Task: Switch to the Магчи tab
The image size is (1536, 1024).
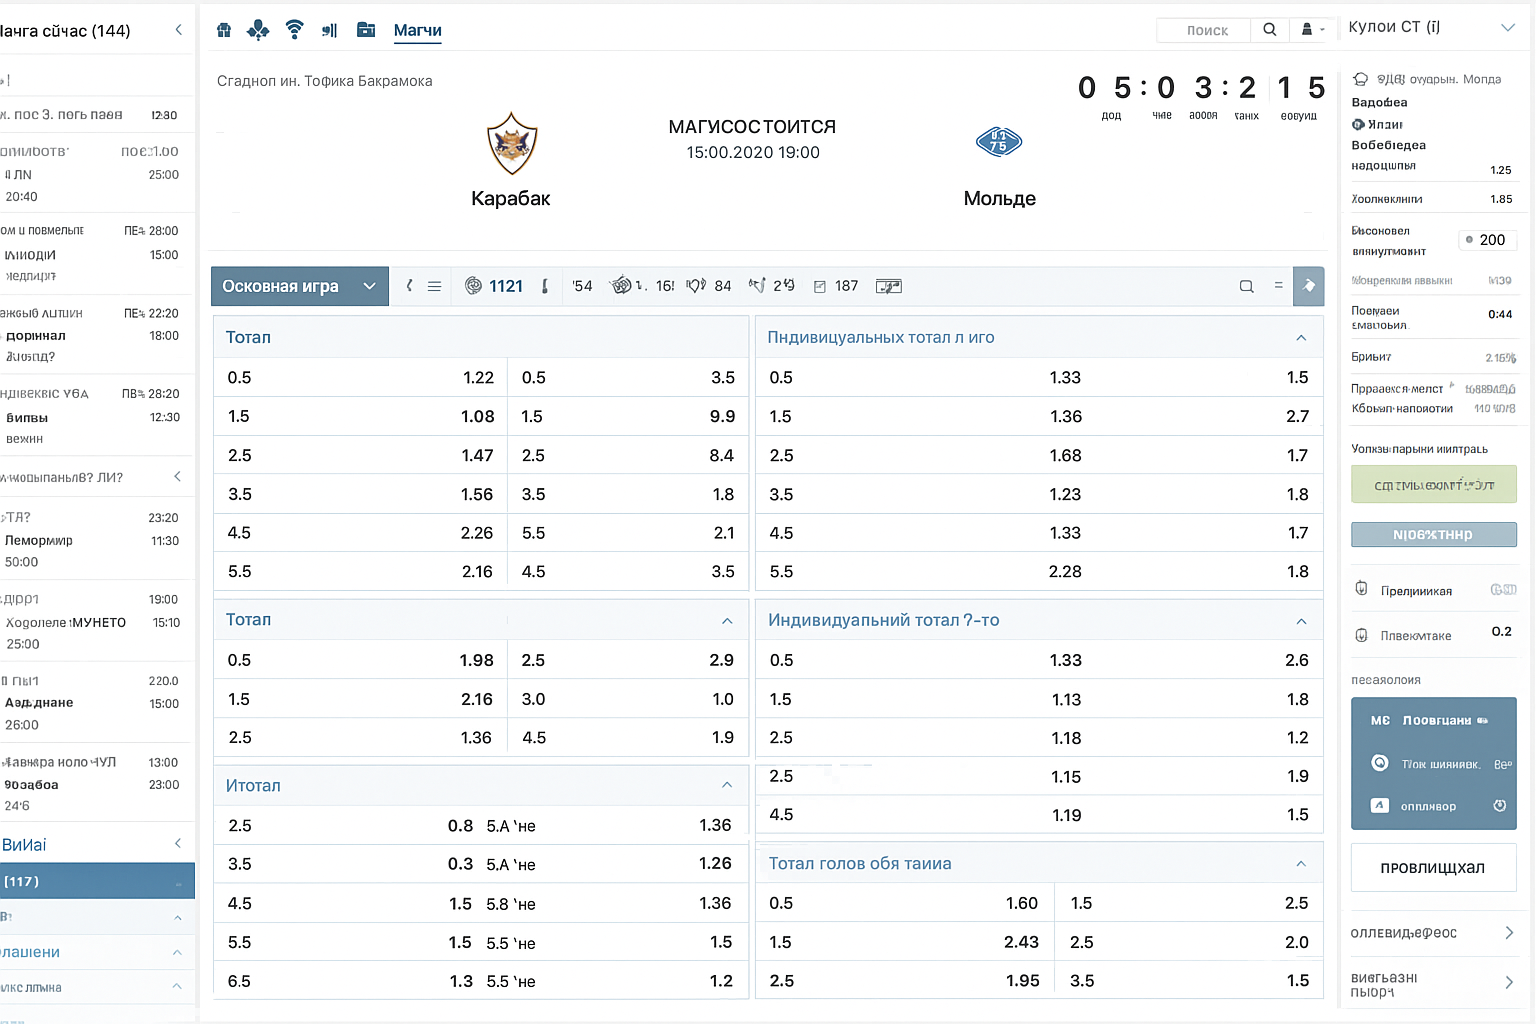Action: [417, 30]
